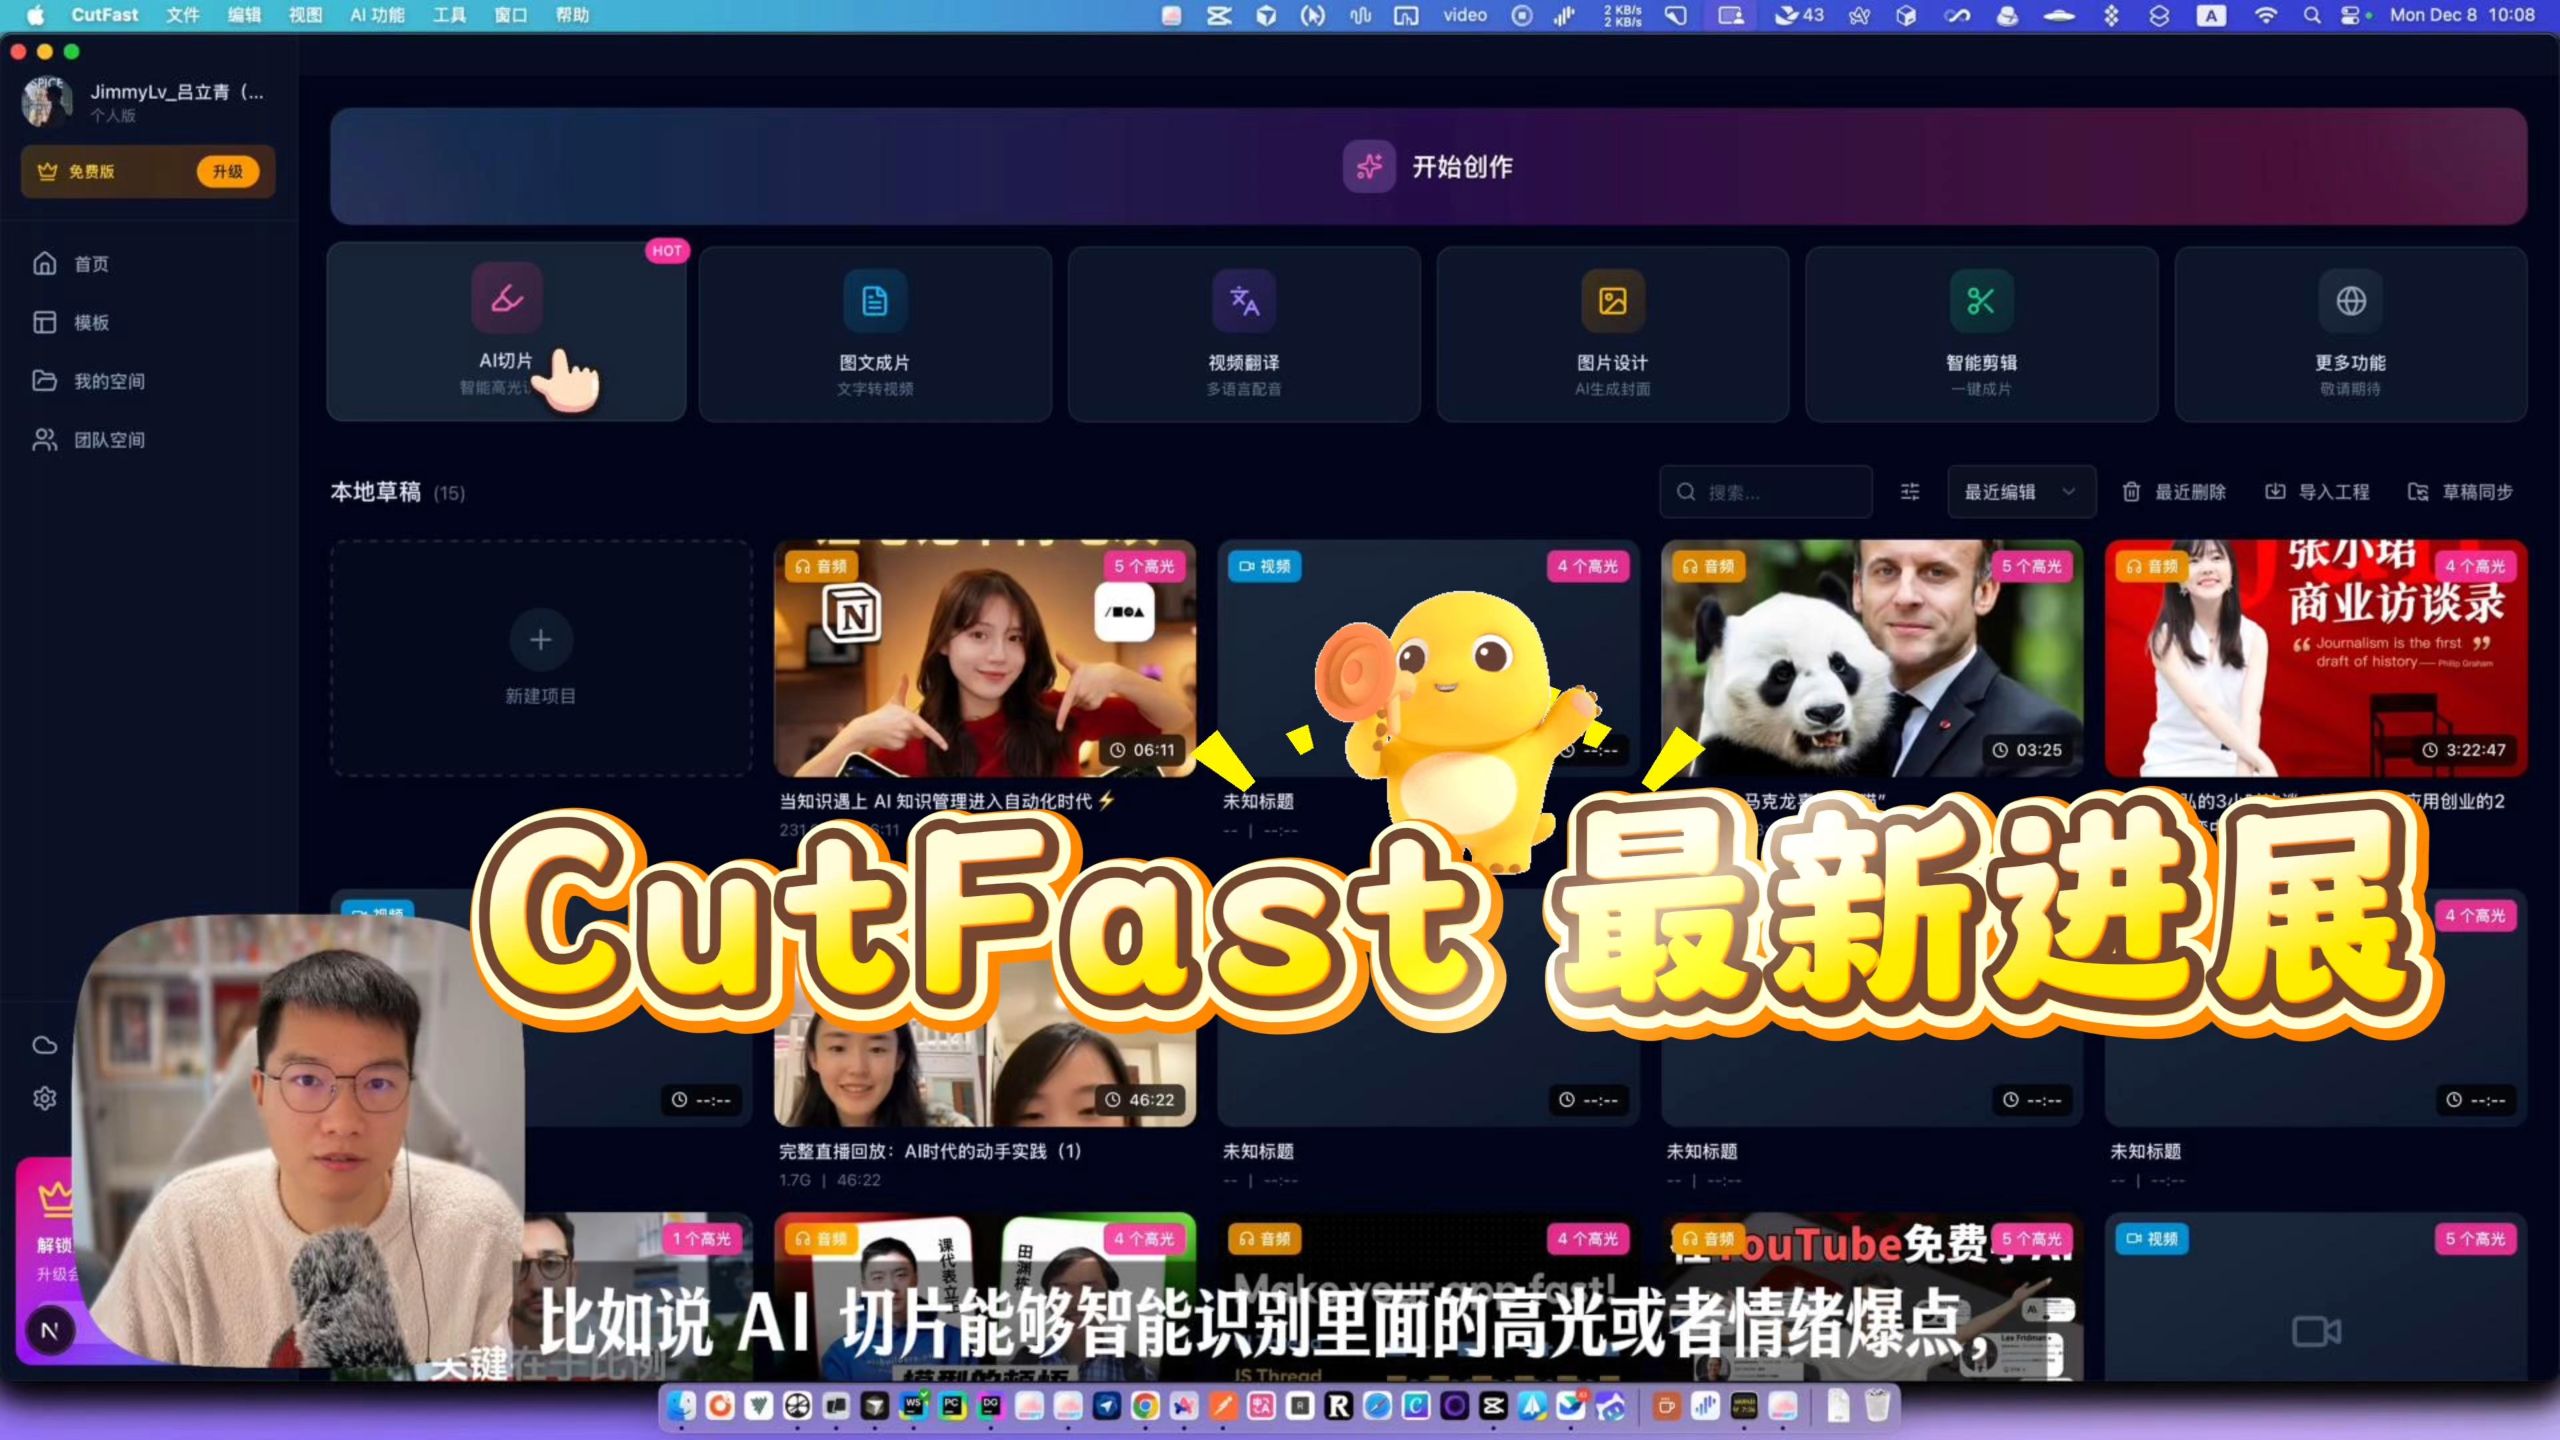Image resolution: width=2560 pixels, height=1440 pixels.
Task: Go to 我的空间 in sidebar
Action: pyautogui.click(x=108, y=381)
